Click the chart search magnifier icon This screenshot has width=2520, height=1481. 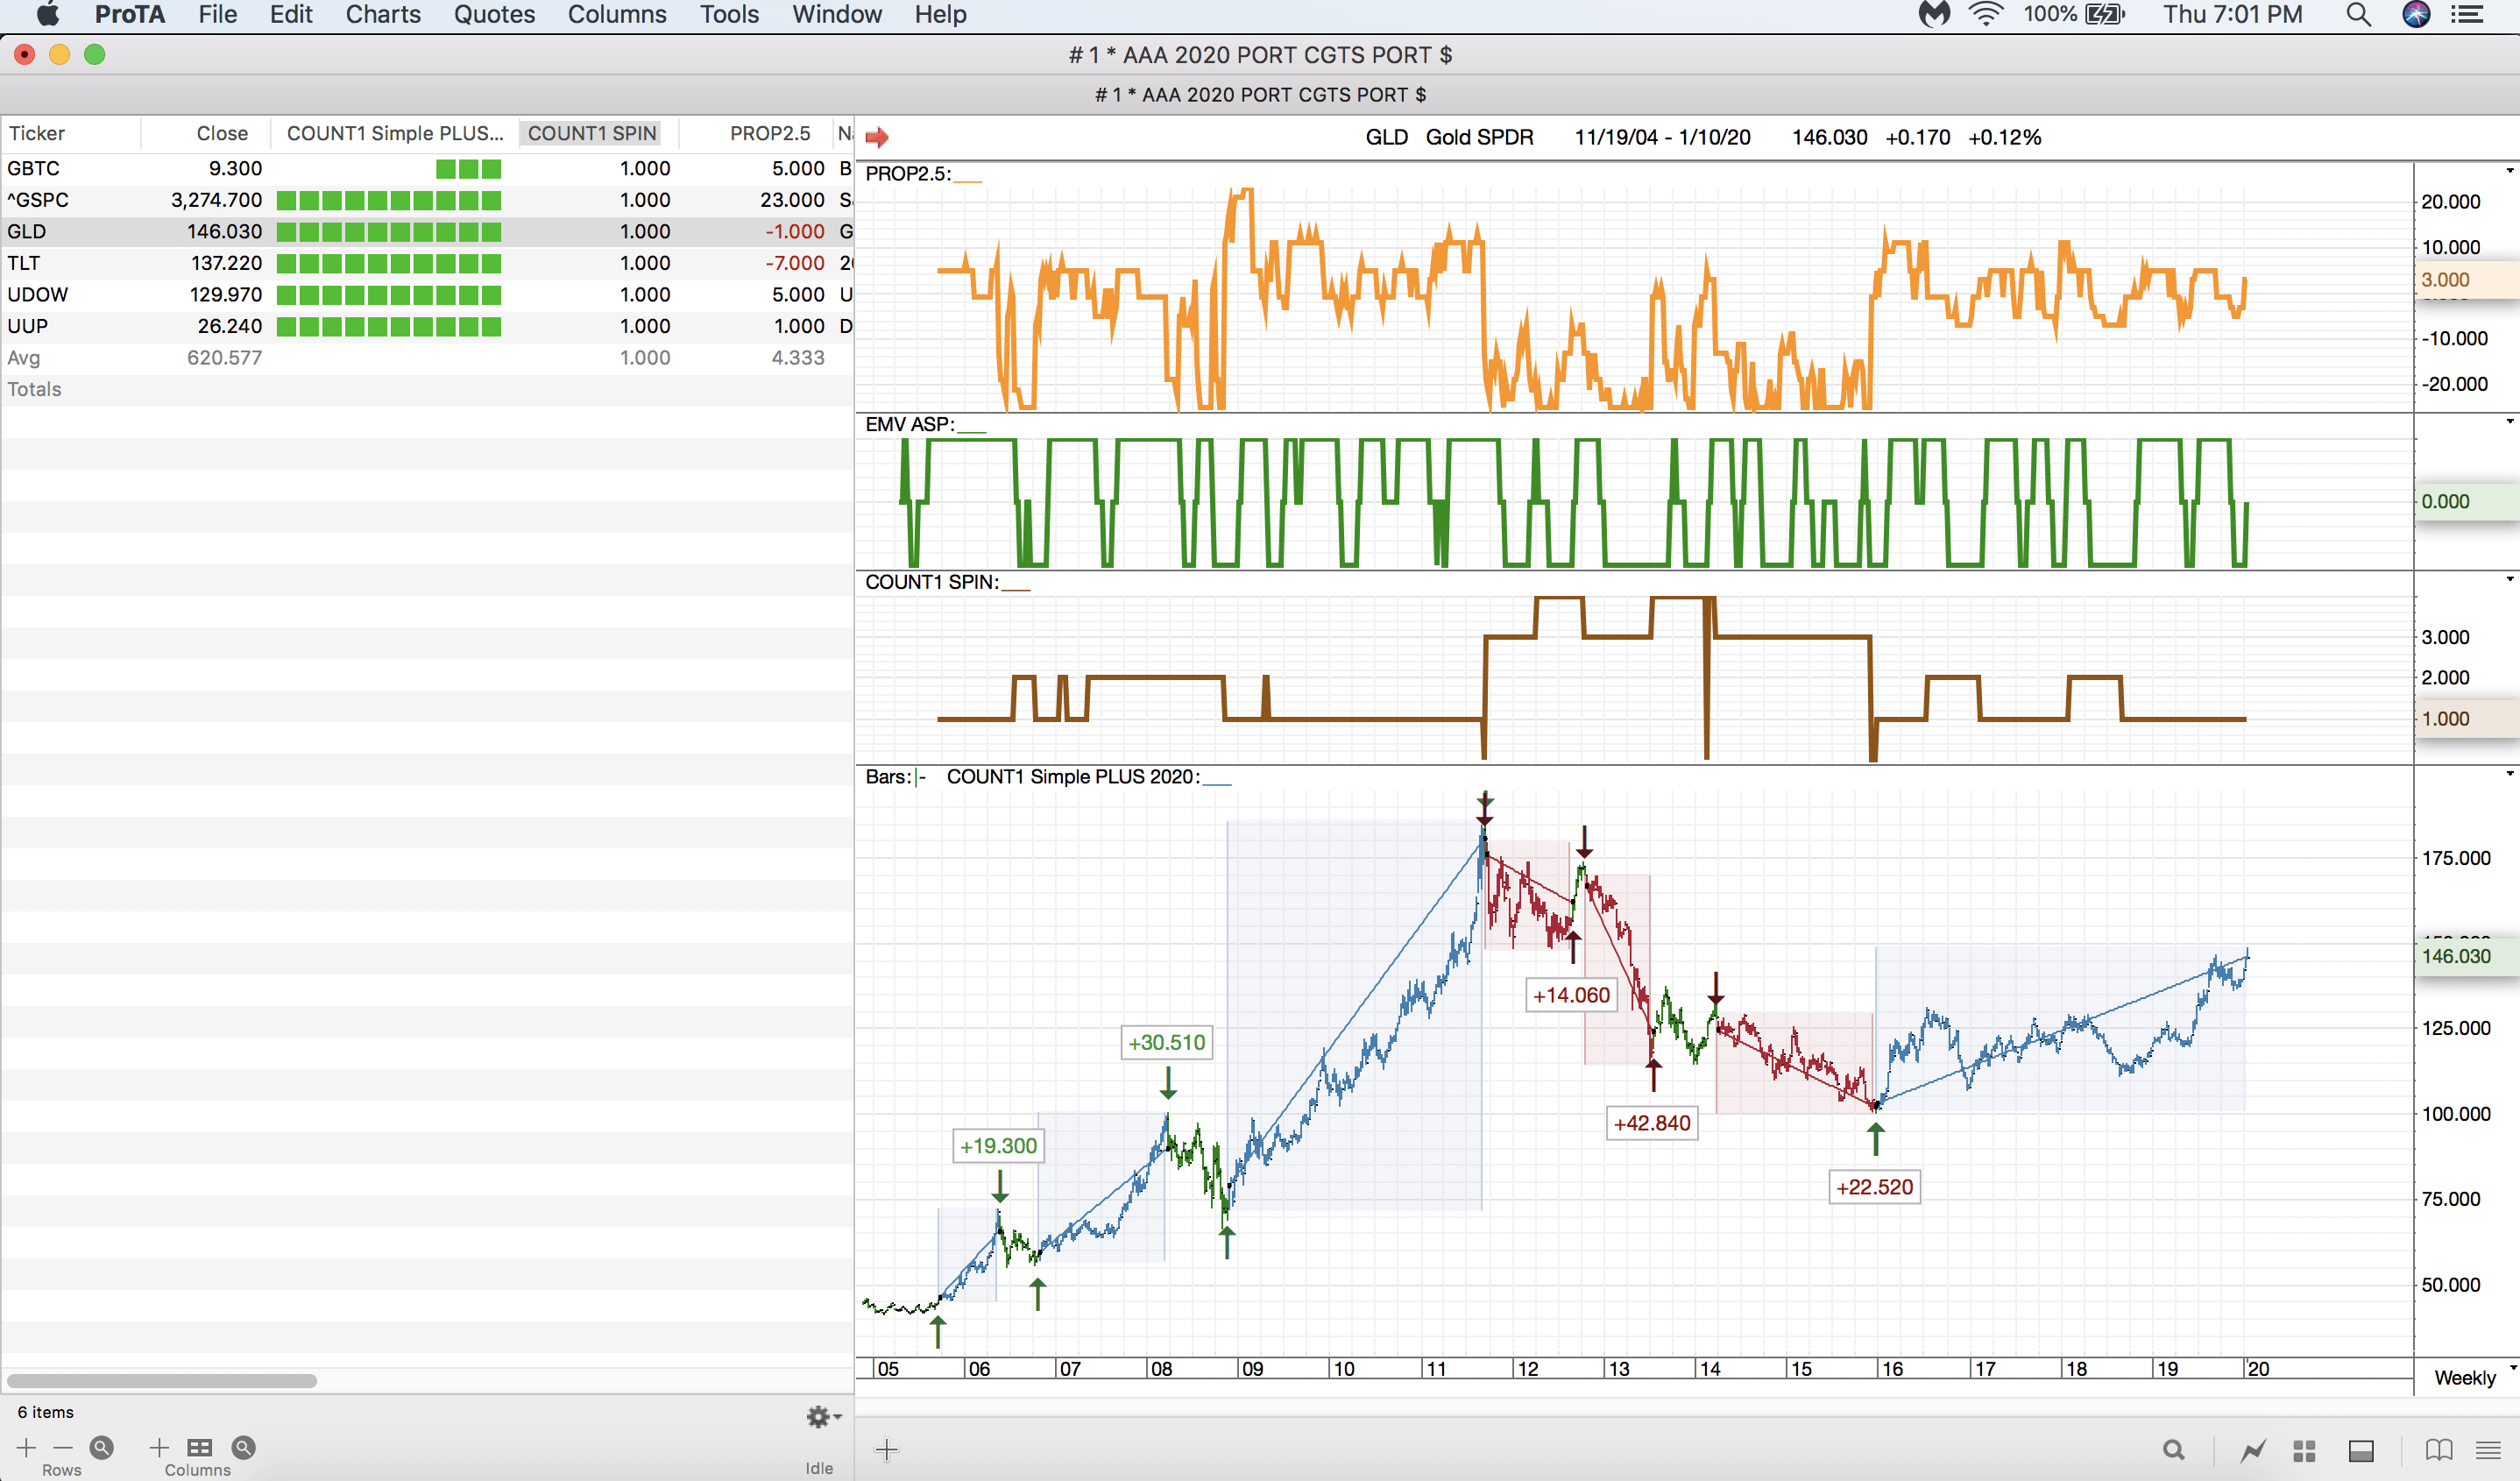click(x=2174, y=1450)
